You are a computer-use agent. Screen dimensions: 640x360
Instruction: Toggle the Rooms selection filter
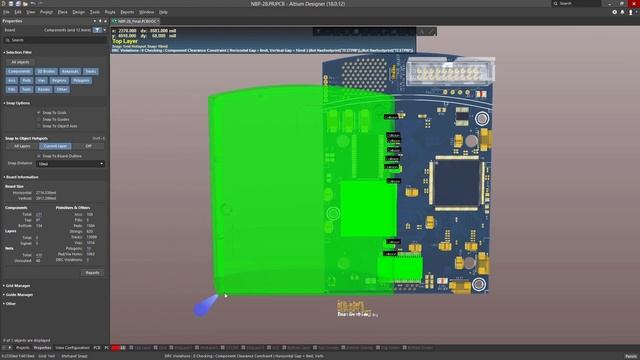(x=44, y=89)
